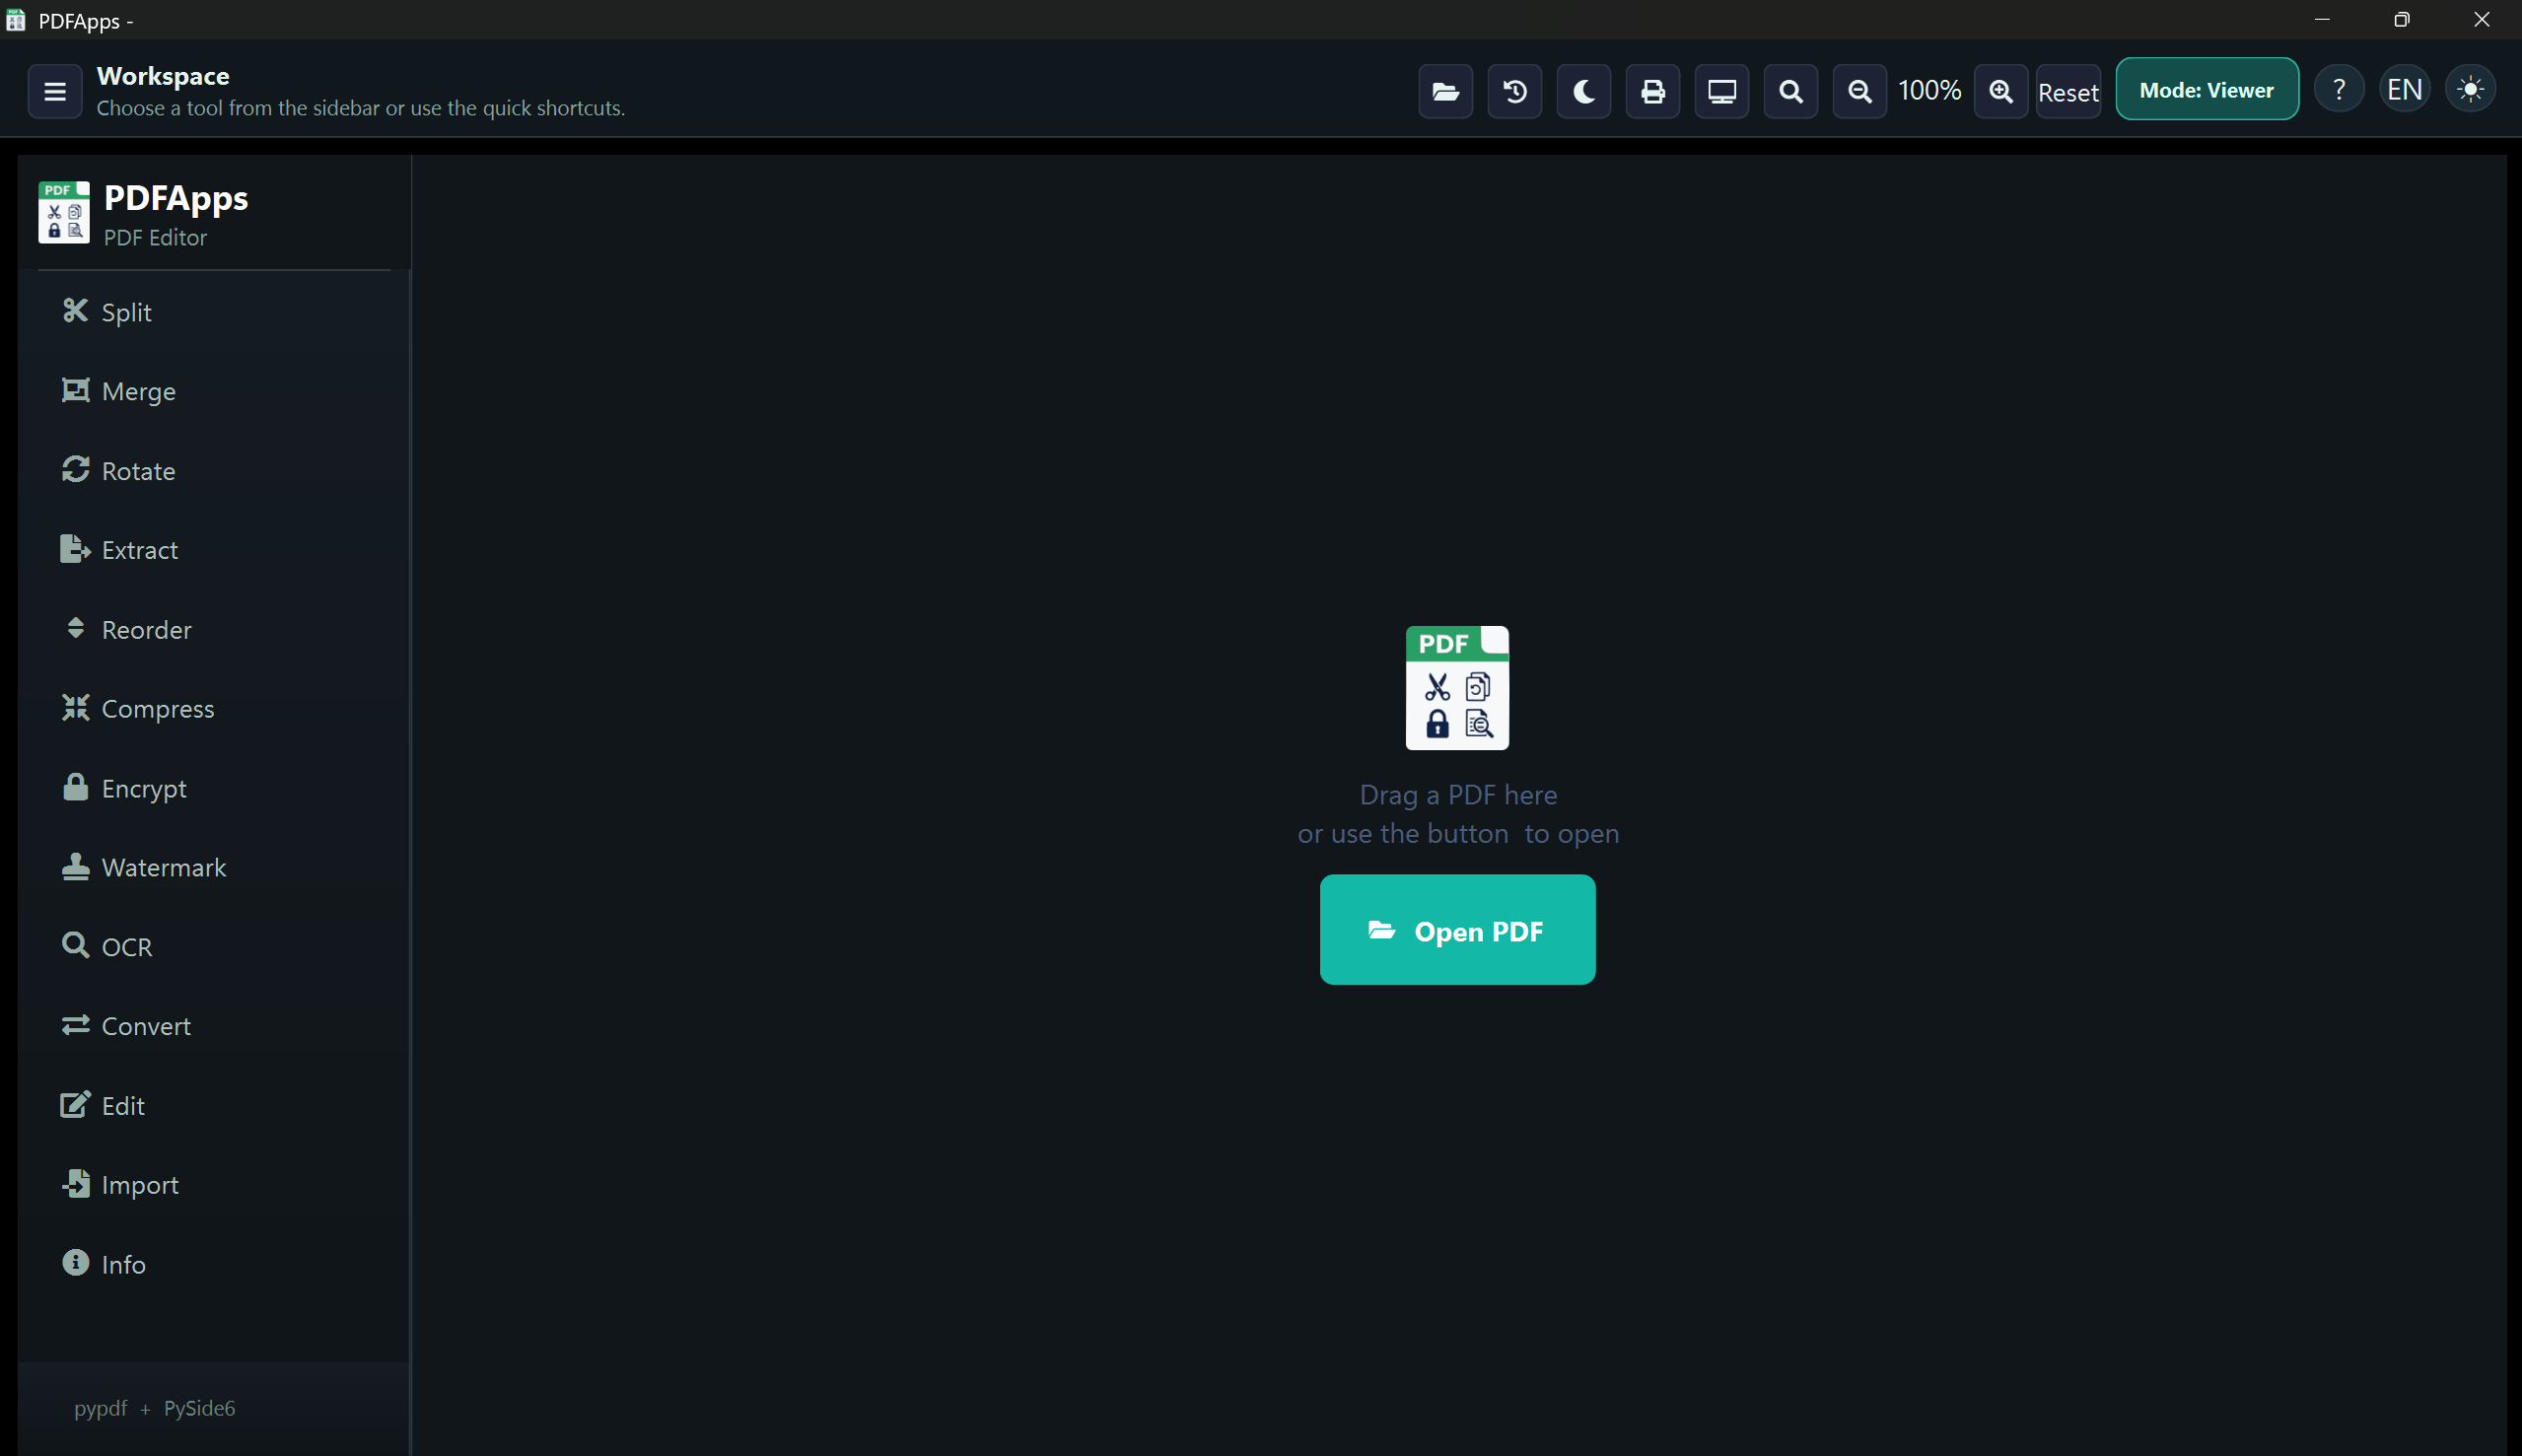Click the central PDF drop zone icon
Screen dimensions: 2522x1456
tap(1457, 688)
